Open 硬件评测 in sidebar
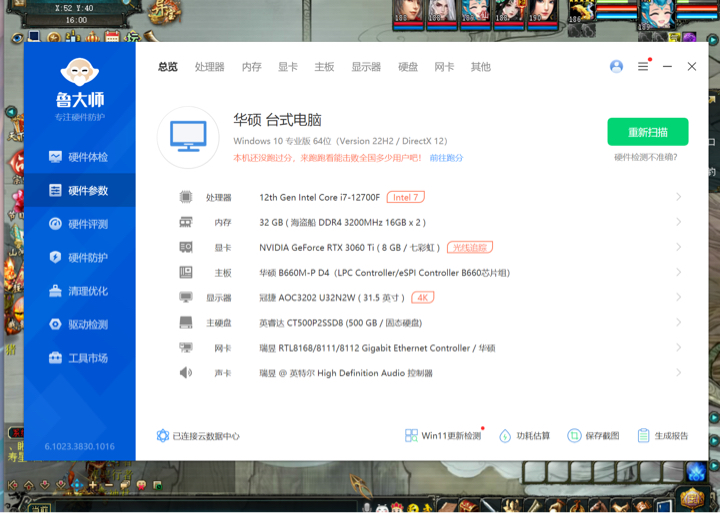The width and height of the screenshot is (720, 513). 79,224
